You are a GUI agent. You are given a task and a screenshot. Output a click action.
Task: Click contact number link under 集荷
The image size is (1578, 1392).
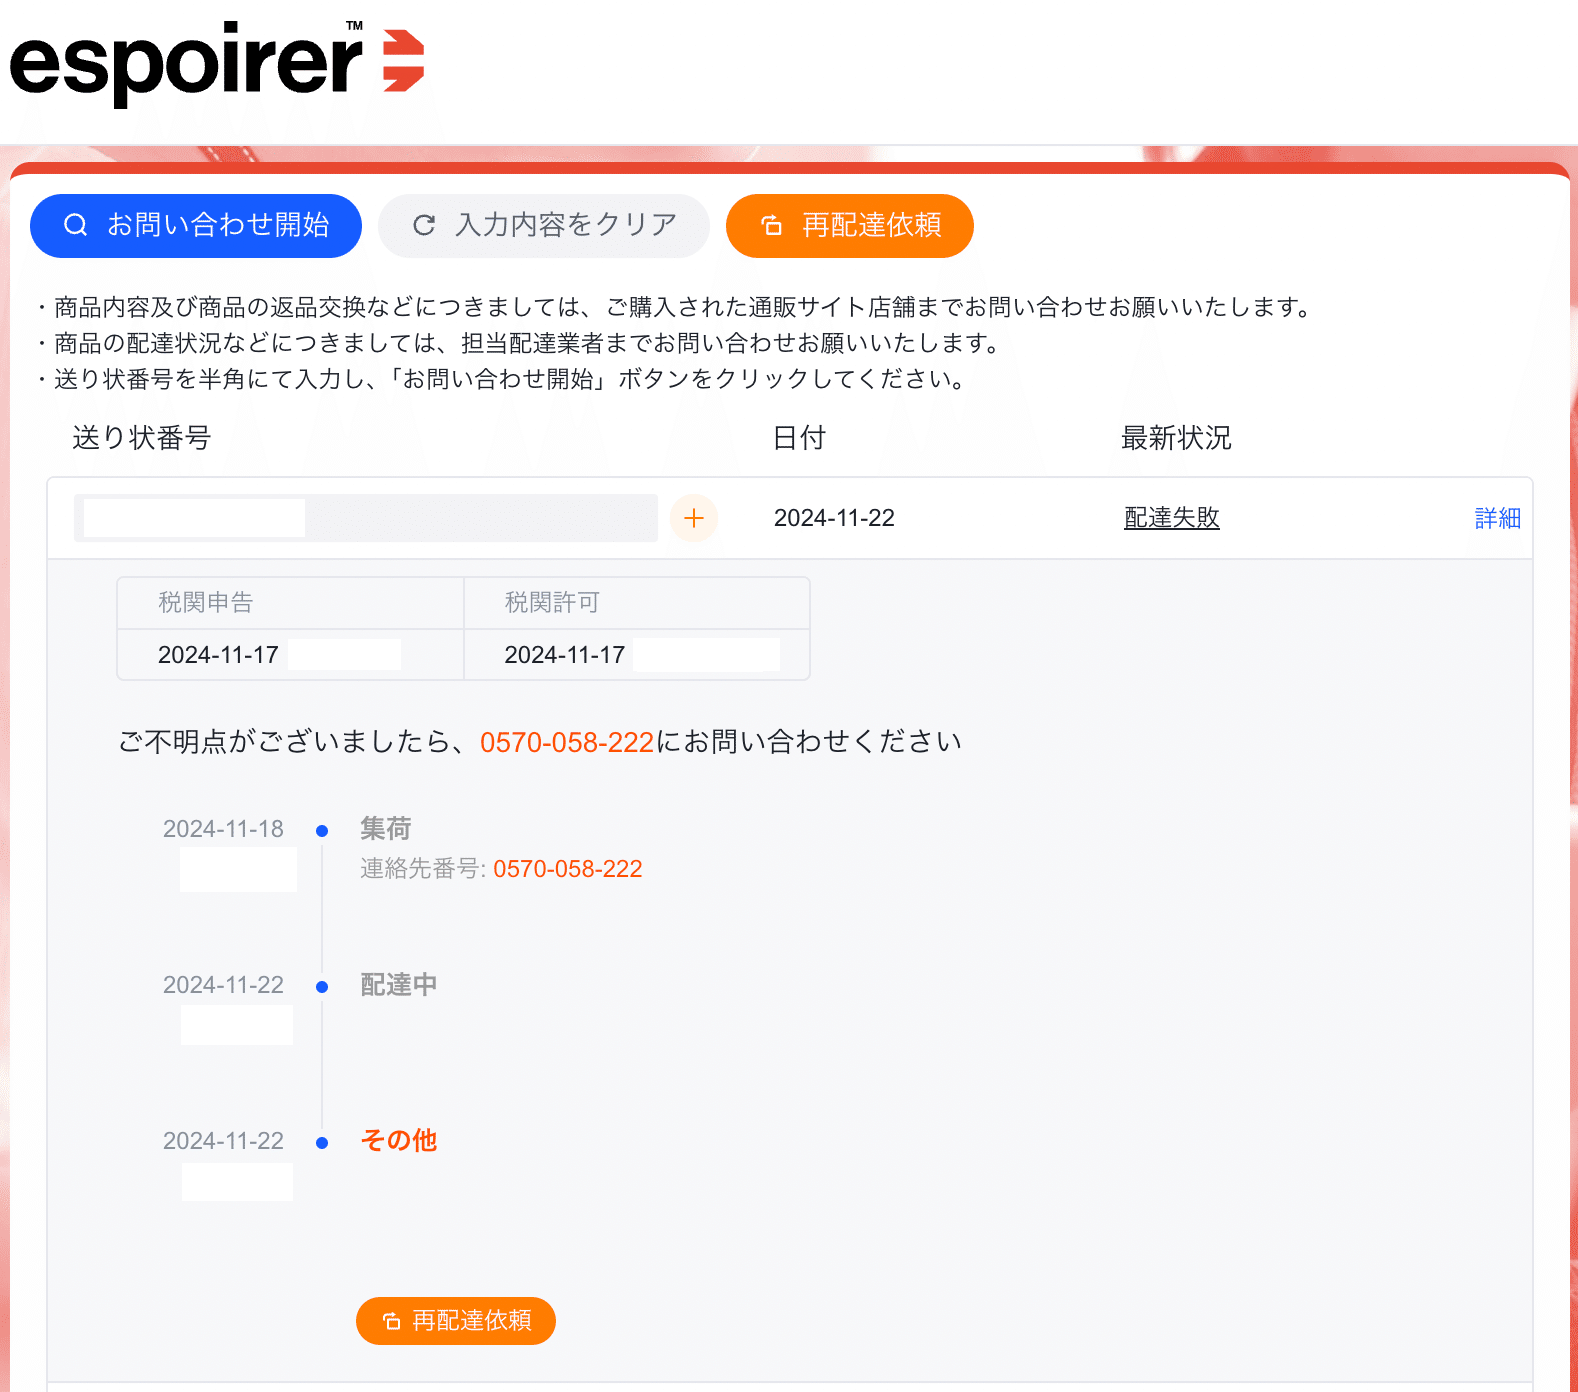point(568,869)
